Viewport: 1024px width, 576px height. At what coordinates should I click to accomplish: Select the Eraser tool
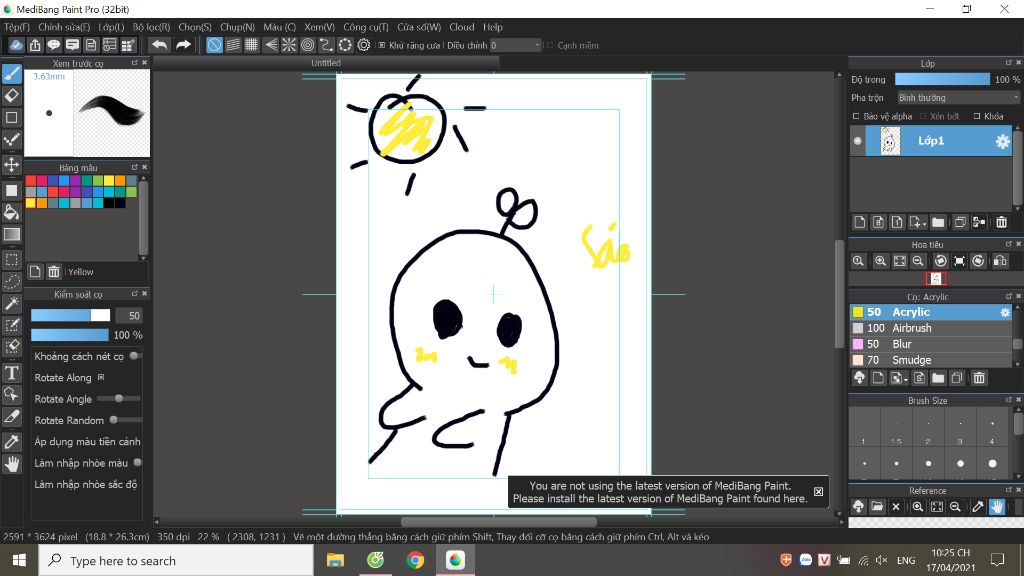click(x=12, y=95)
